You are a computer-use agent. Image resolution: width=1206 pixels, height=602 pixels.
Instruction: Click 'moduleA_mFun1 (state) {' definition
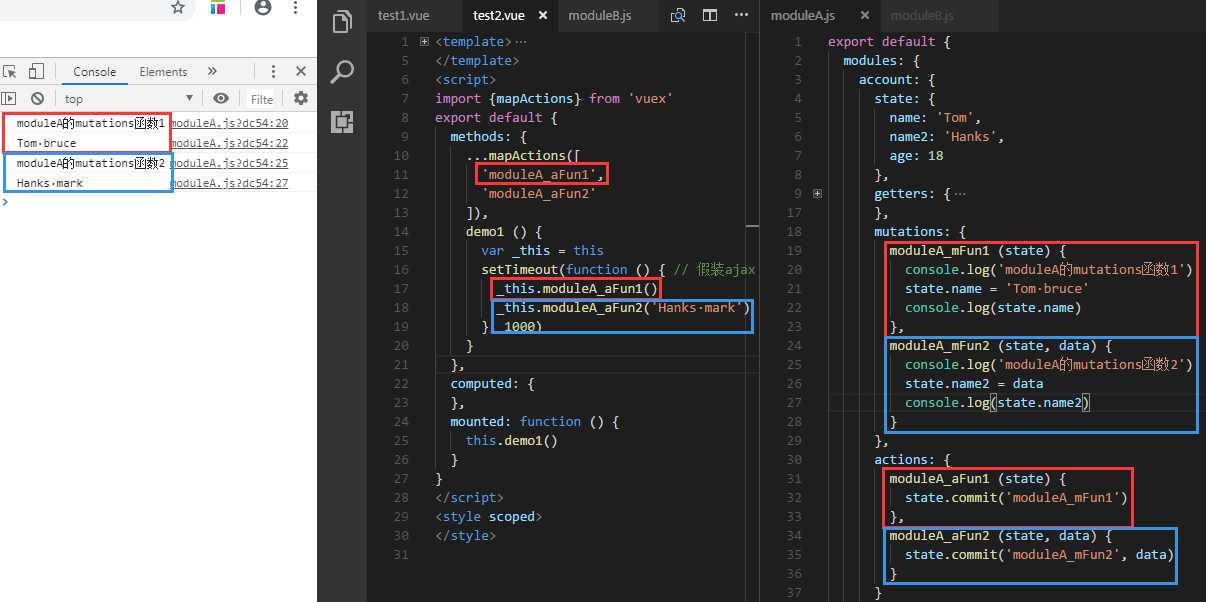click(978, 250)
